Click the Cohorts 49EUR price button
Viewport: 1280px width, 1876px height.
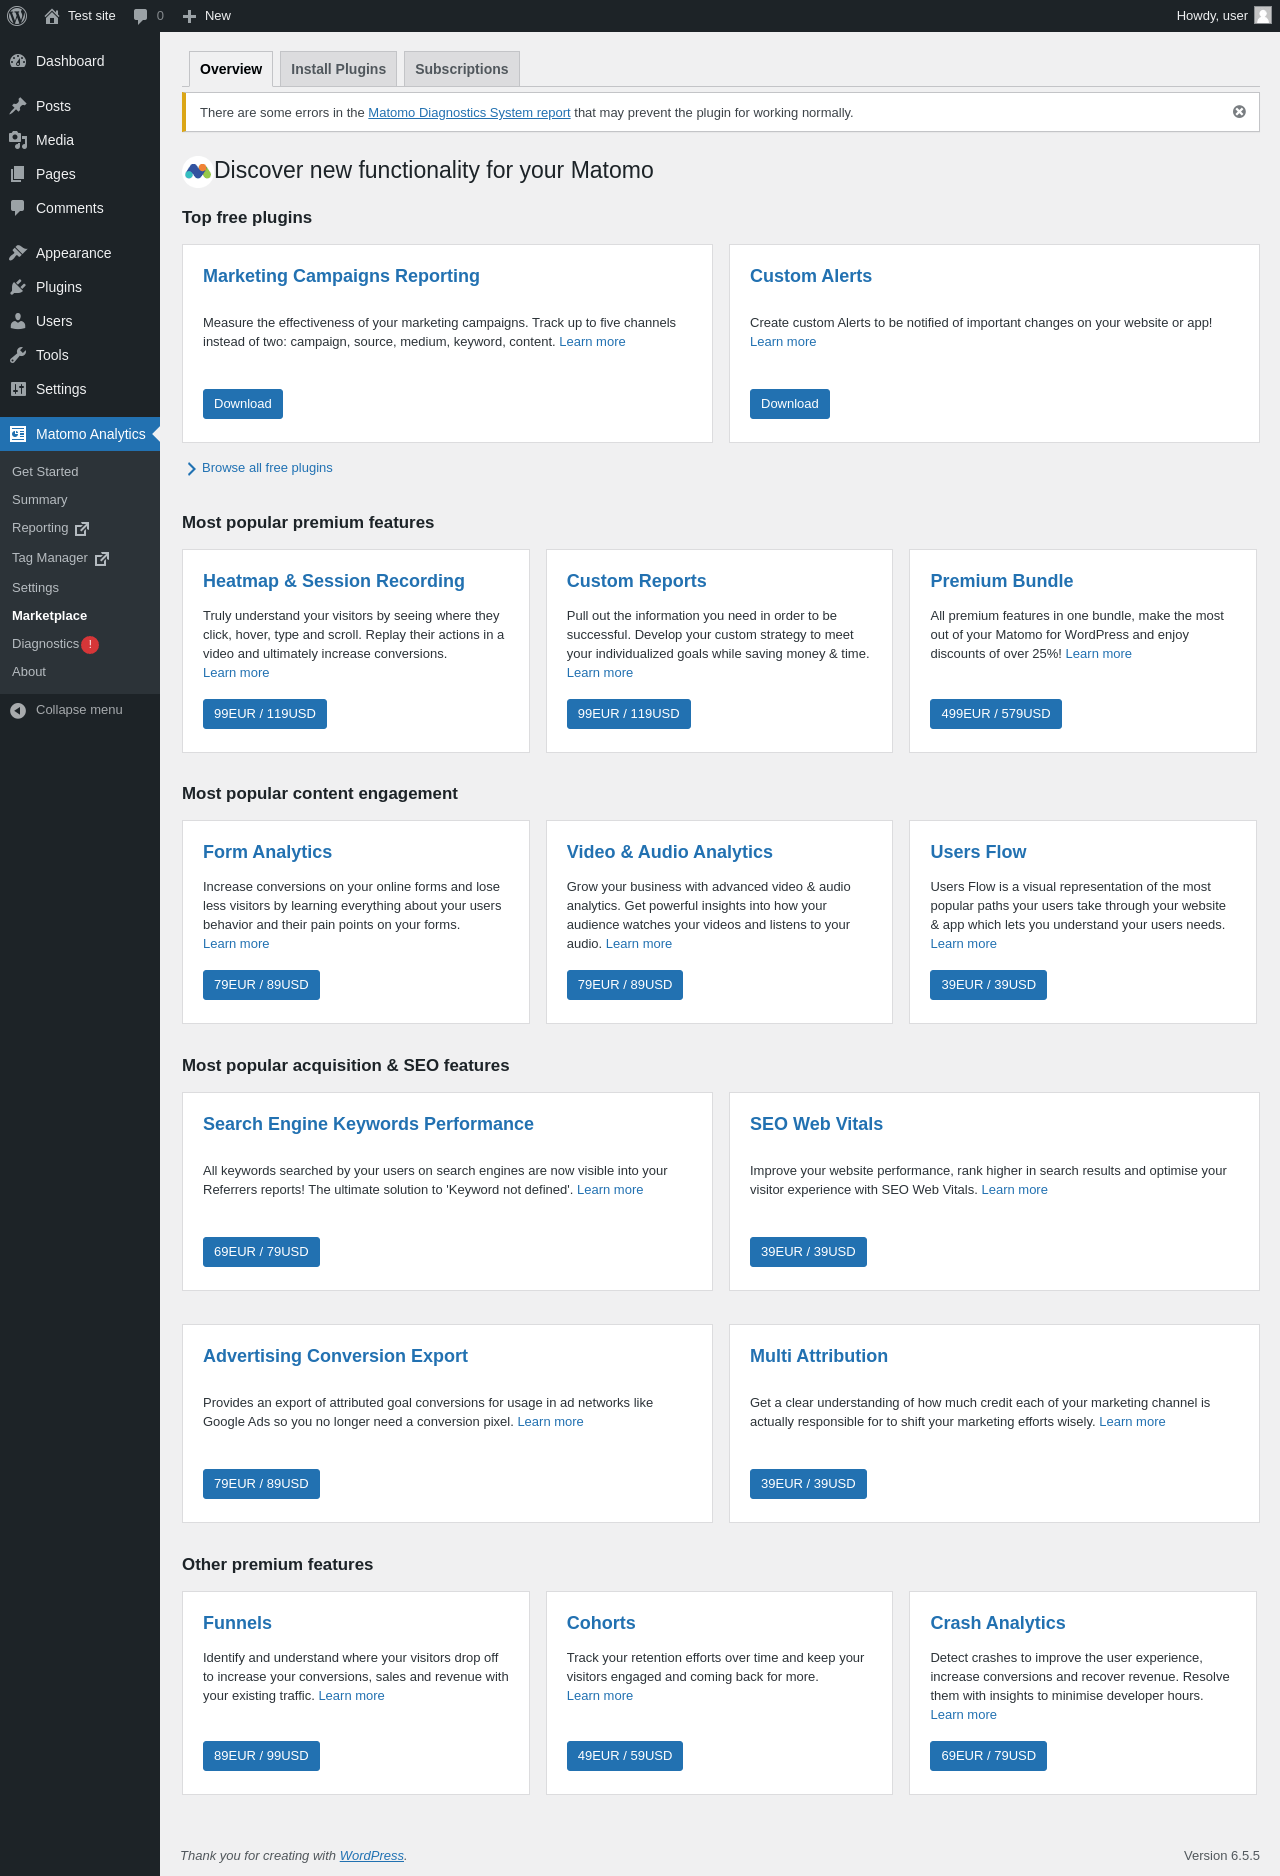[625, 1756]
